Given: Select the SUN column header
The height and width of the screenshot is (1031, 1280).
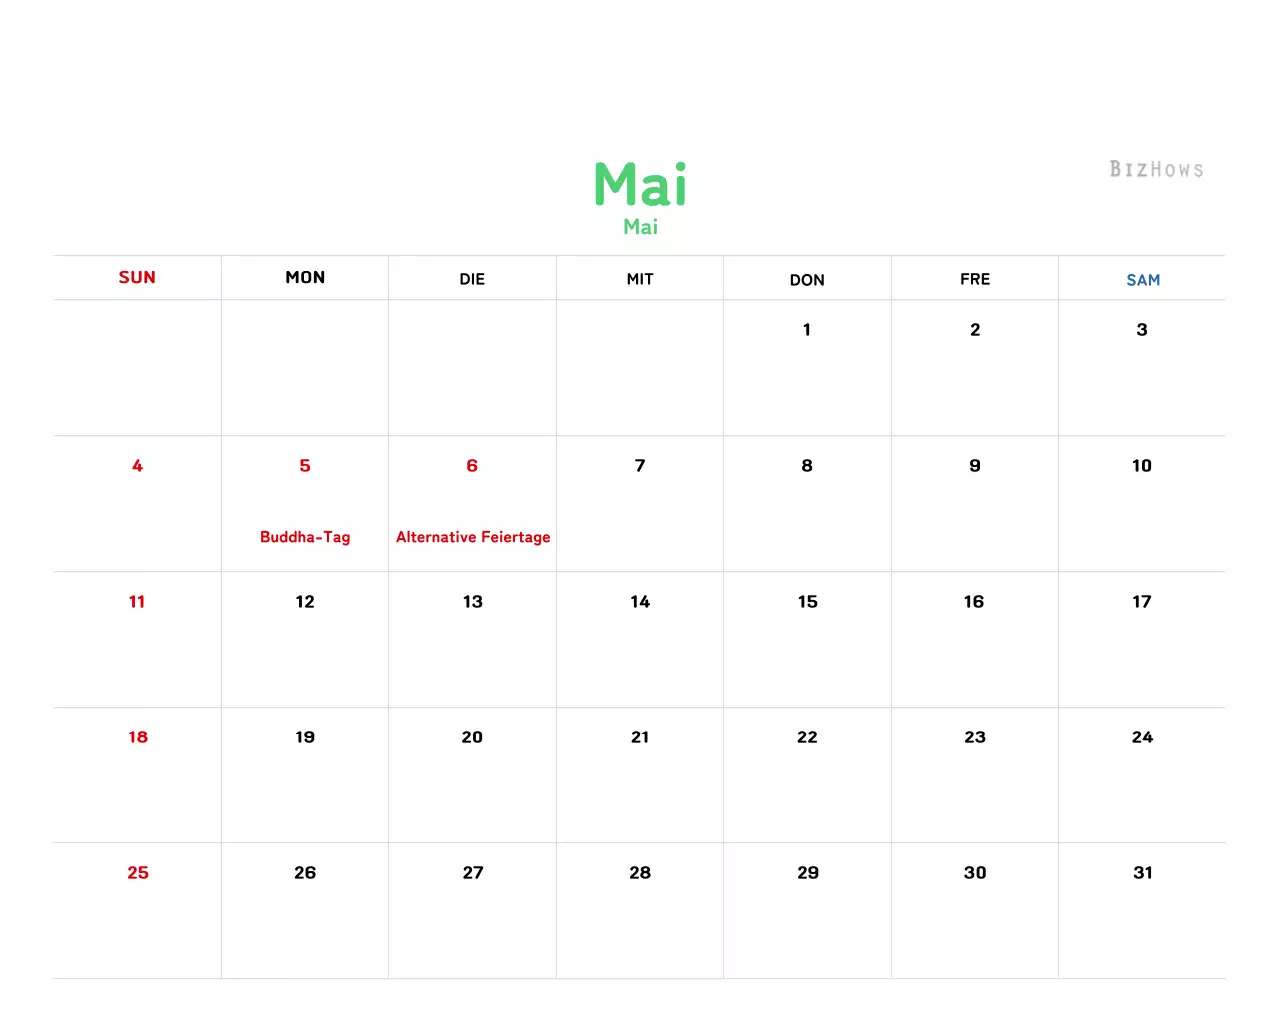Looking at the screenshot, I should tap(137, 278).
